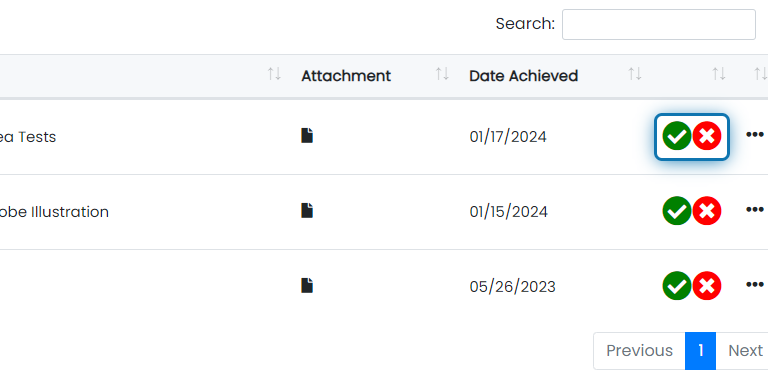Image resolution: width=768 pixels, height=377 pixels.
Task: Select page 1 in pagination
Action: pyautogui.click(x=700, y=351)
